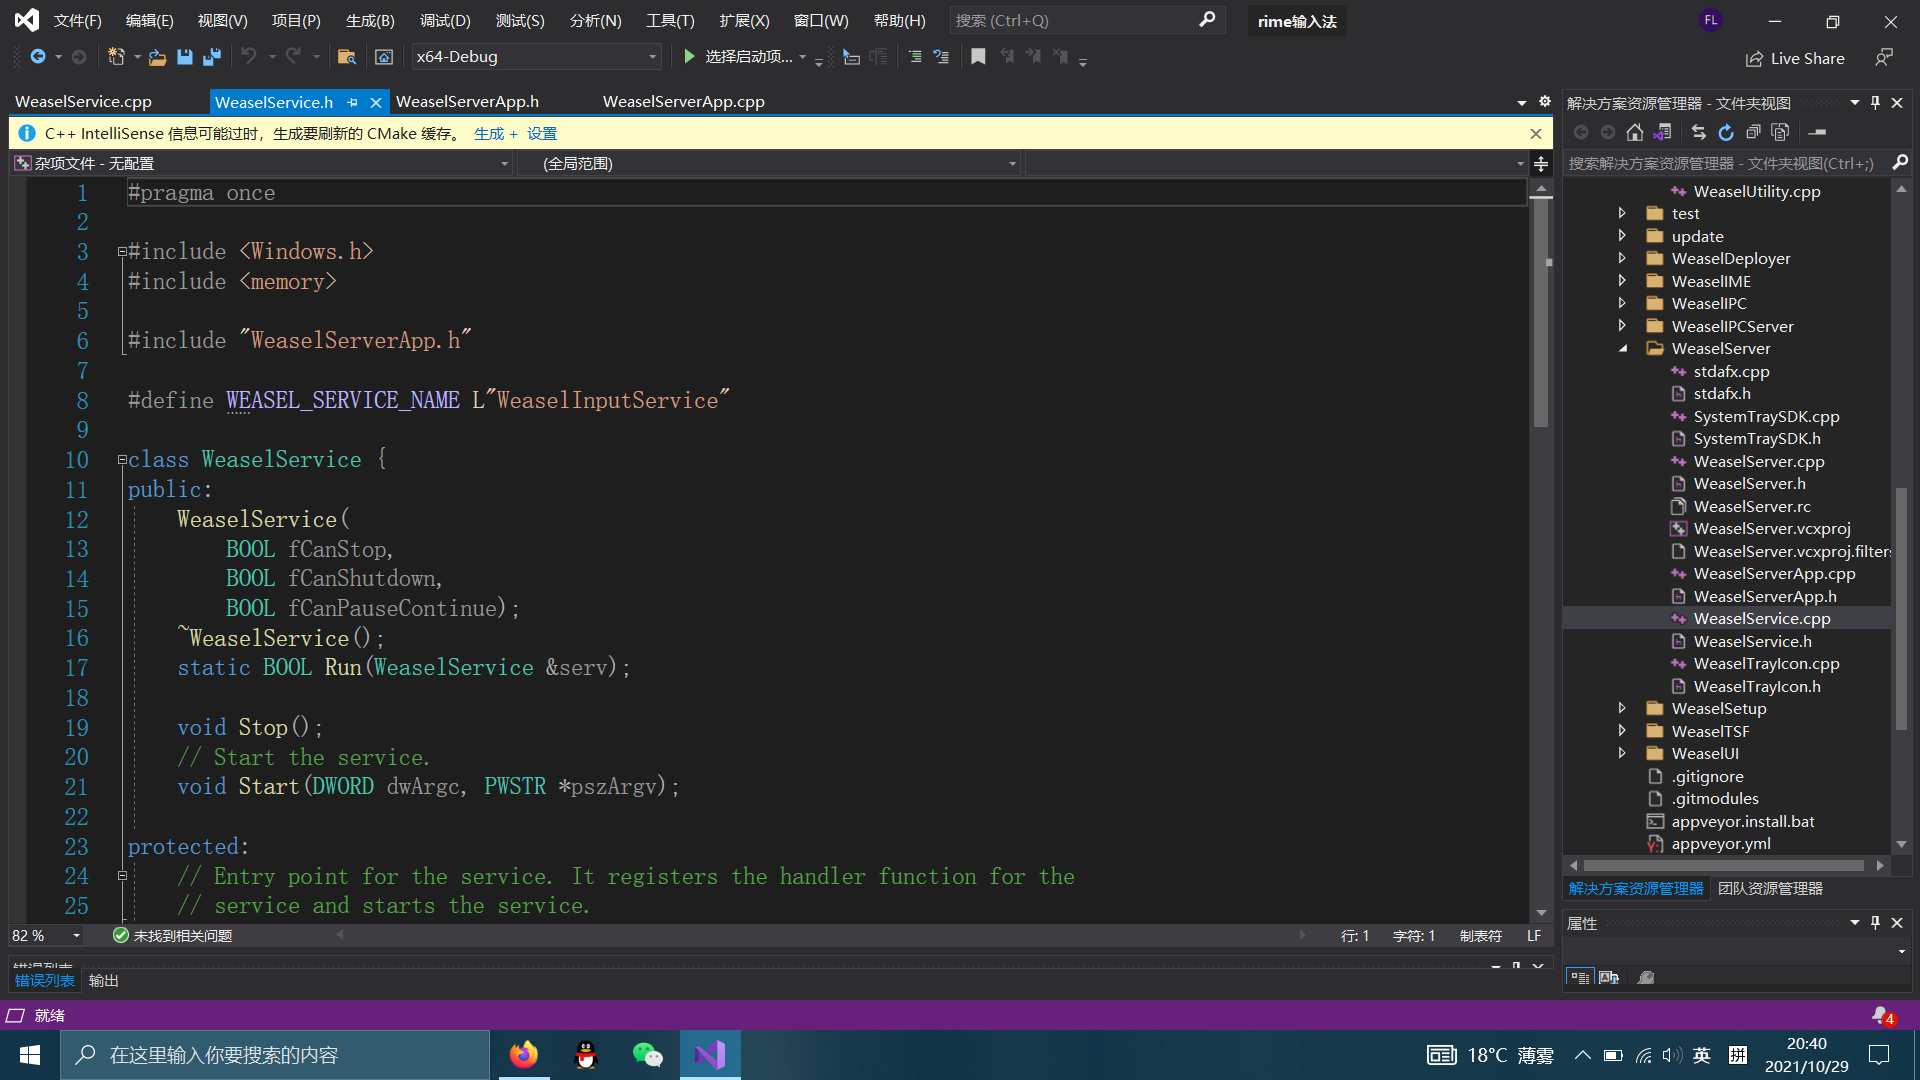1920x1080 pixels.
Task: Click Solution Explorer home icon
Action: [x=1635, y=132]
